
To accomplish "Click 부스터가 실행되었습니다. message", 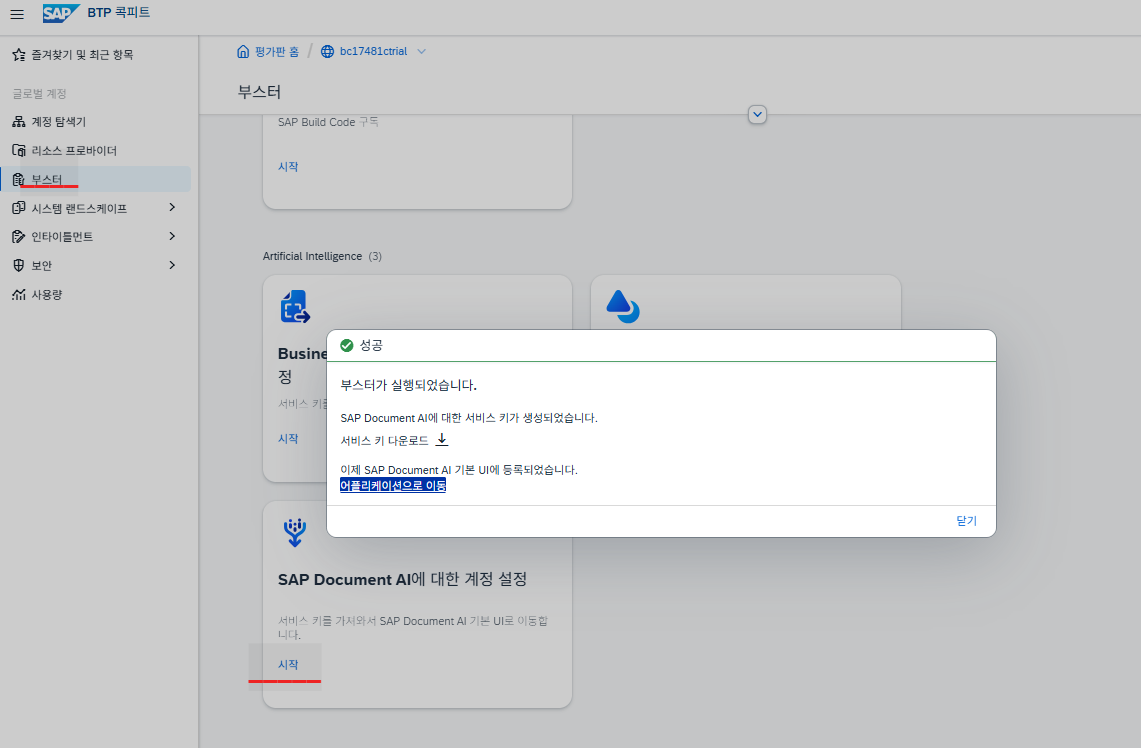I will tap(409, 385).
